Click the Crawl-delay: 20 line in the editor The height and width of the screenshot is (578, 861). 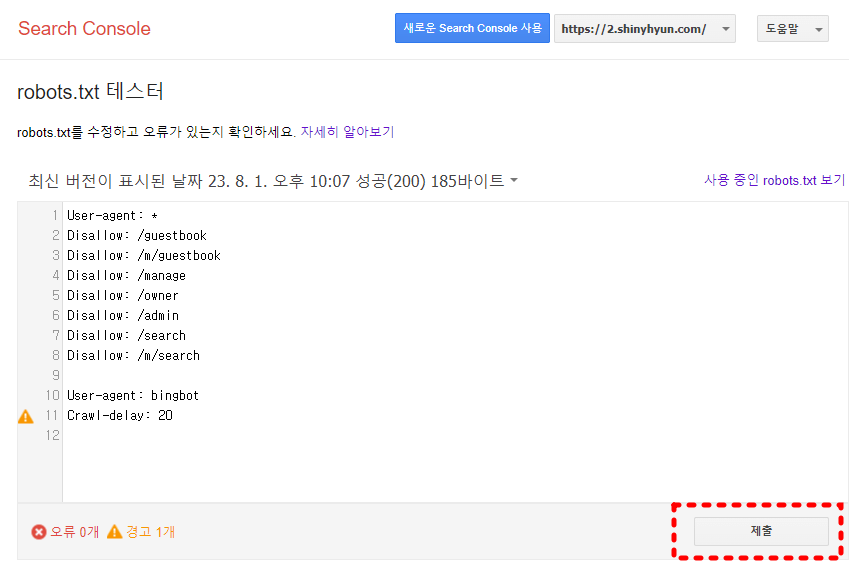tap(120, 415)
